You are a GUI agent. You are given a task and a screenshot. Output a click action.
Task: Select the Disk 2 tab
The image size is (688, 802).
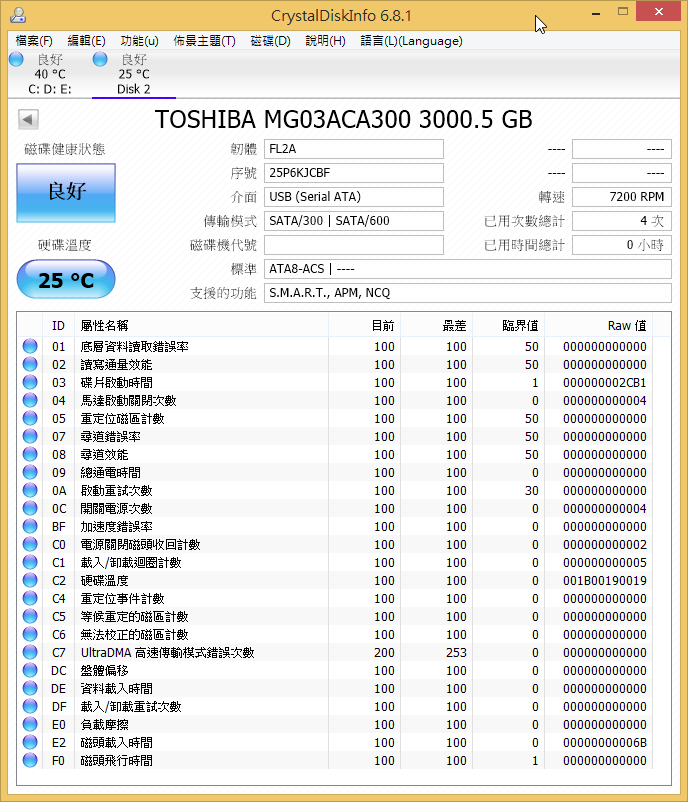click(x=134, y=74)
